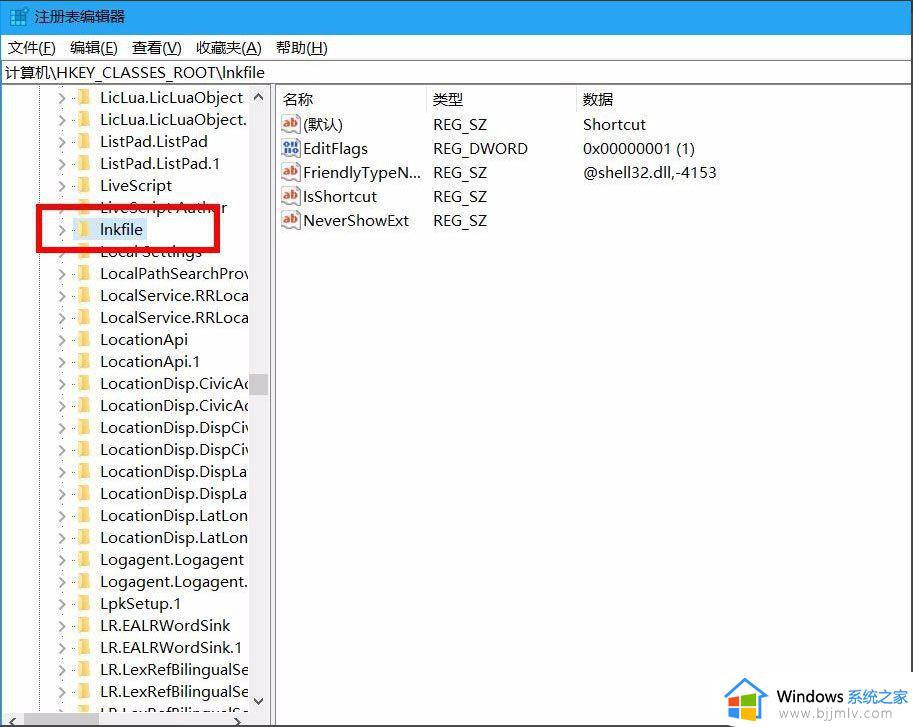Screen dimensions: 913x727
Task: Click the LocationApi folder icon
Action: pos(84,339)
